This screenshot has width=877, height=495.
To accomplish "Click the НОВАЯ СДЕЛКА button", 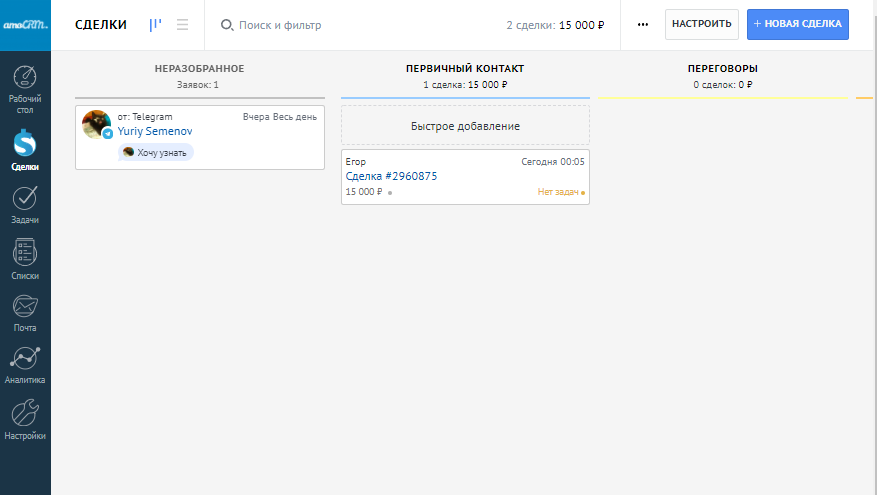I will point(797,25).
